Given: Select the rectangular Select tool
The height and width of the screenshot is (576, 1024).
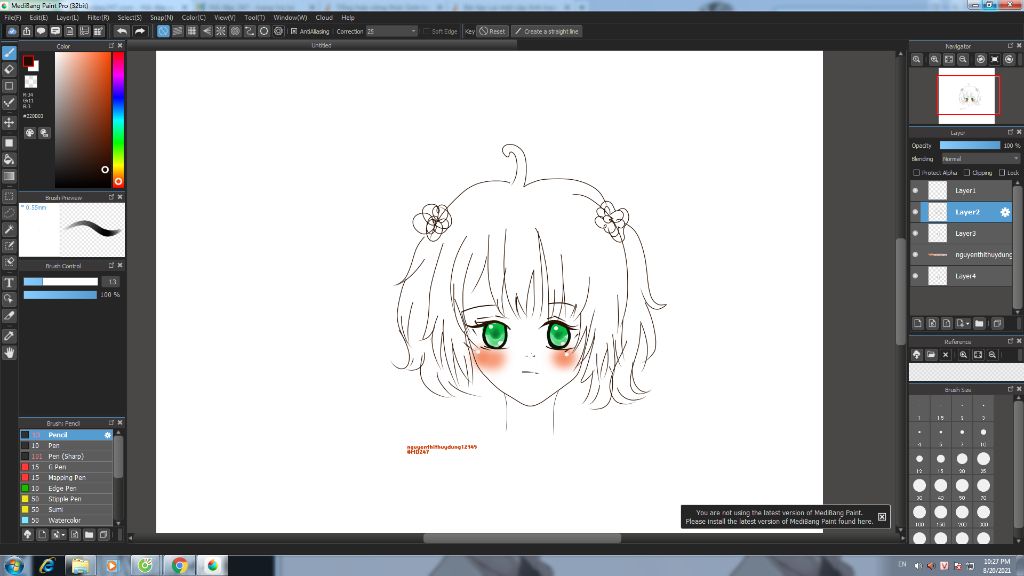Looking at the screenshot, I should tap(9, 196).
